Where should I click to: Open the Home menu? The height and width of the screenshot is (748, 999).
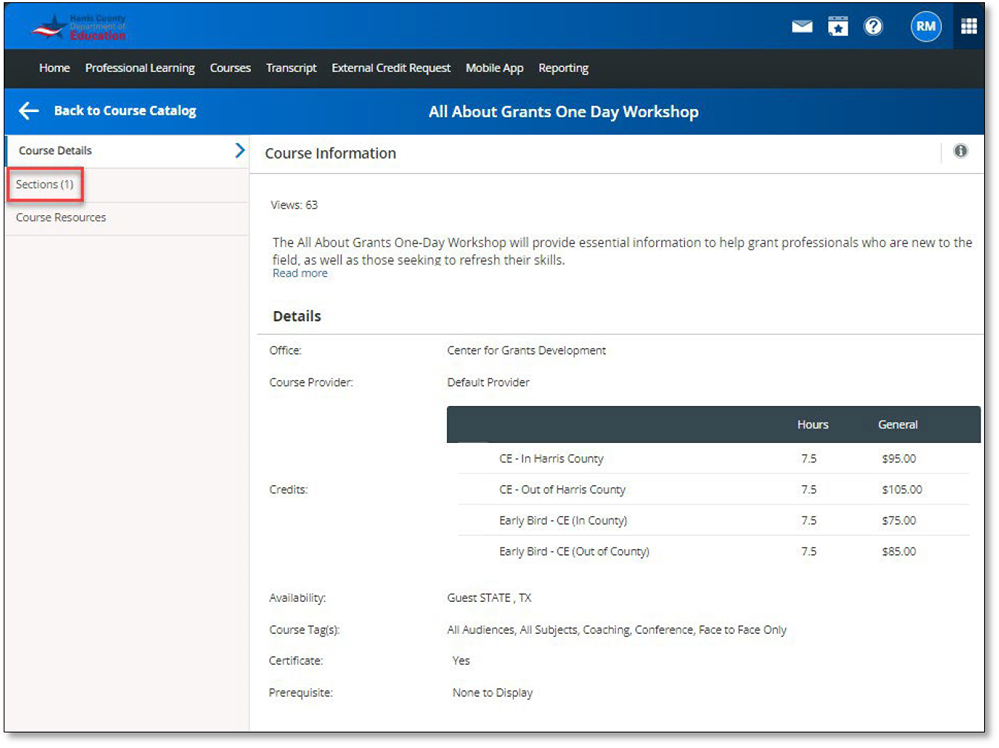54,68
